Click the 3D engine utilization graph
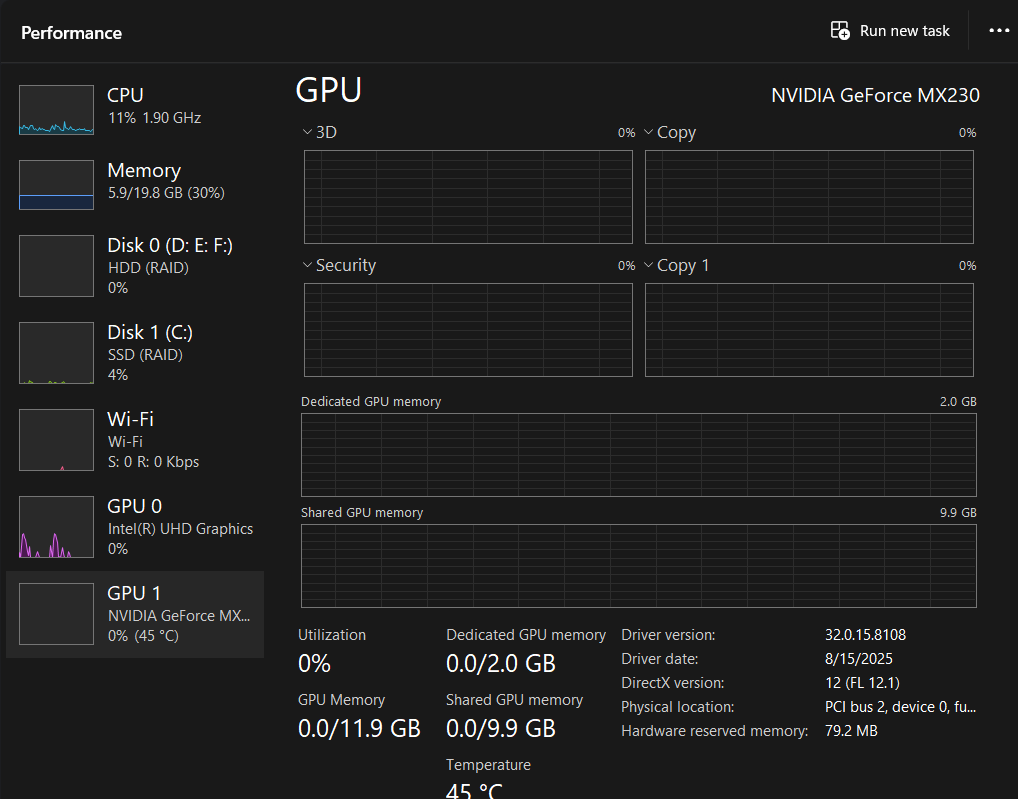Viewport: 1018px width, 799px height. tap(468, 197)
